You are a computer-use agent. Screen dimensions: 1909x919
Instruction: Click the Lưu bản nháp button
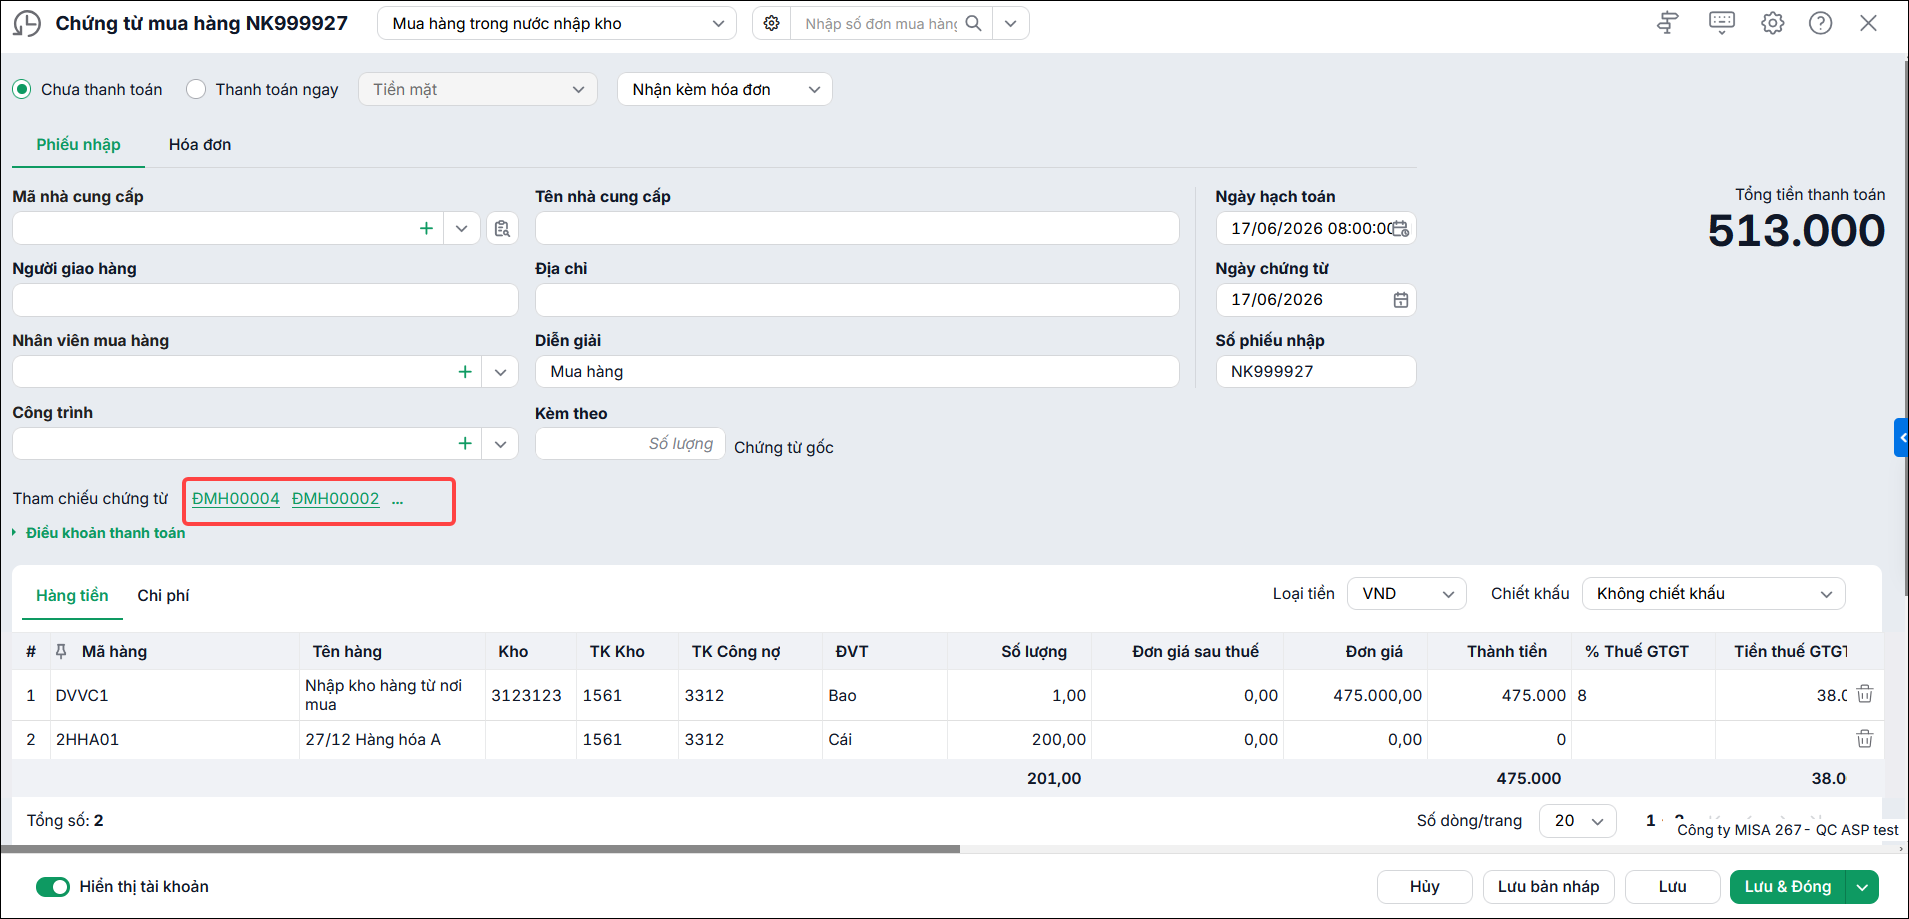pos(1549,887)
